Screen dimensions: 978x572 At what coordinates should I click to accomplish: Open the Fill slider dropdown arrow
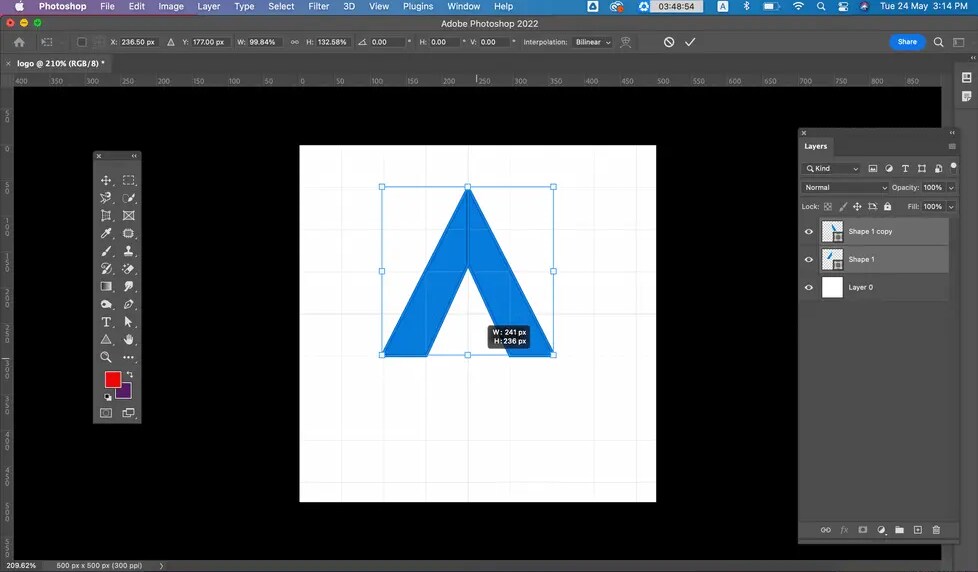951,206
